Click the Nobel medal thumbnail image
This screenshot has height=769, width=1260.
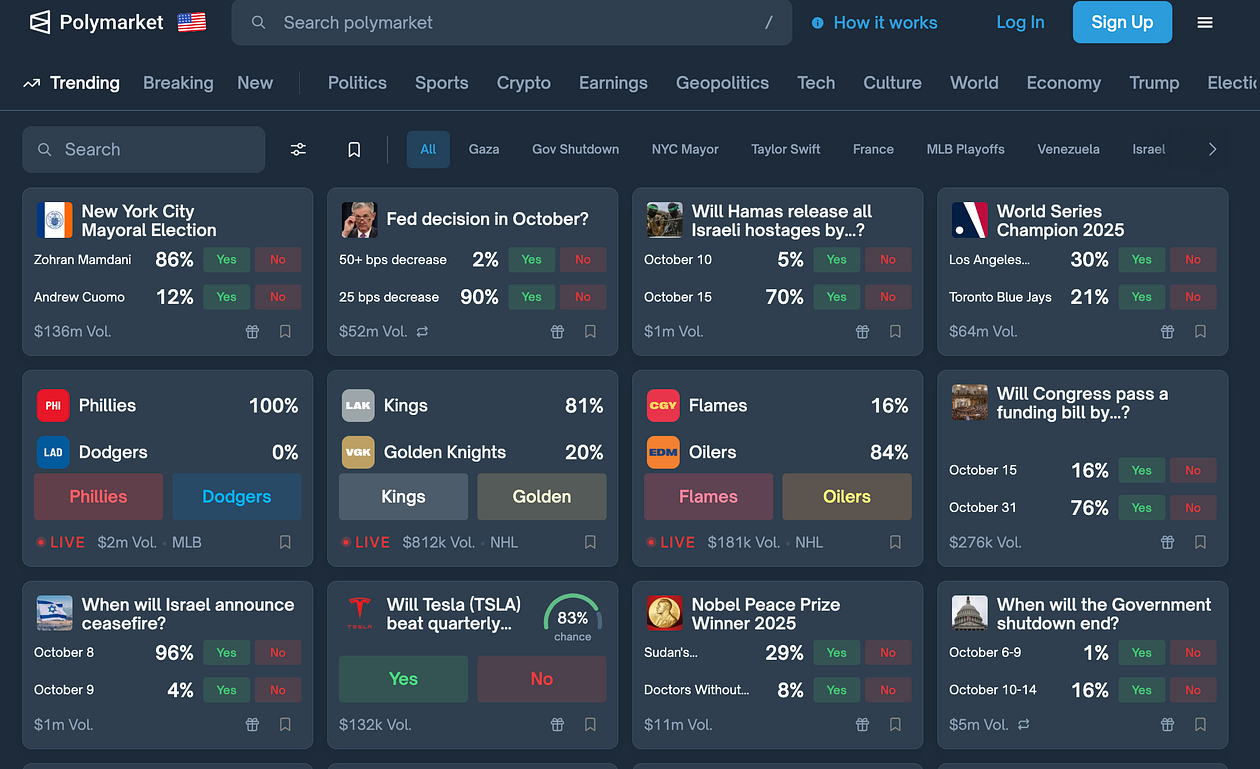[x=664, y=613]
